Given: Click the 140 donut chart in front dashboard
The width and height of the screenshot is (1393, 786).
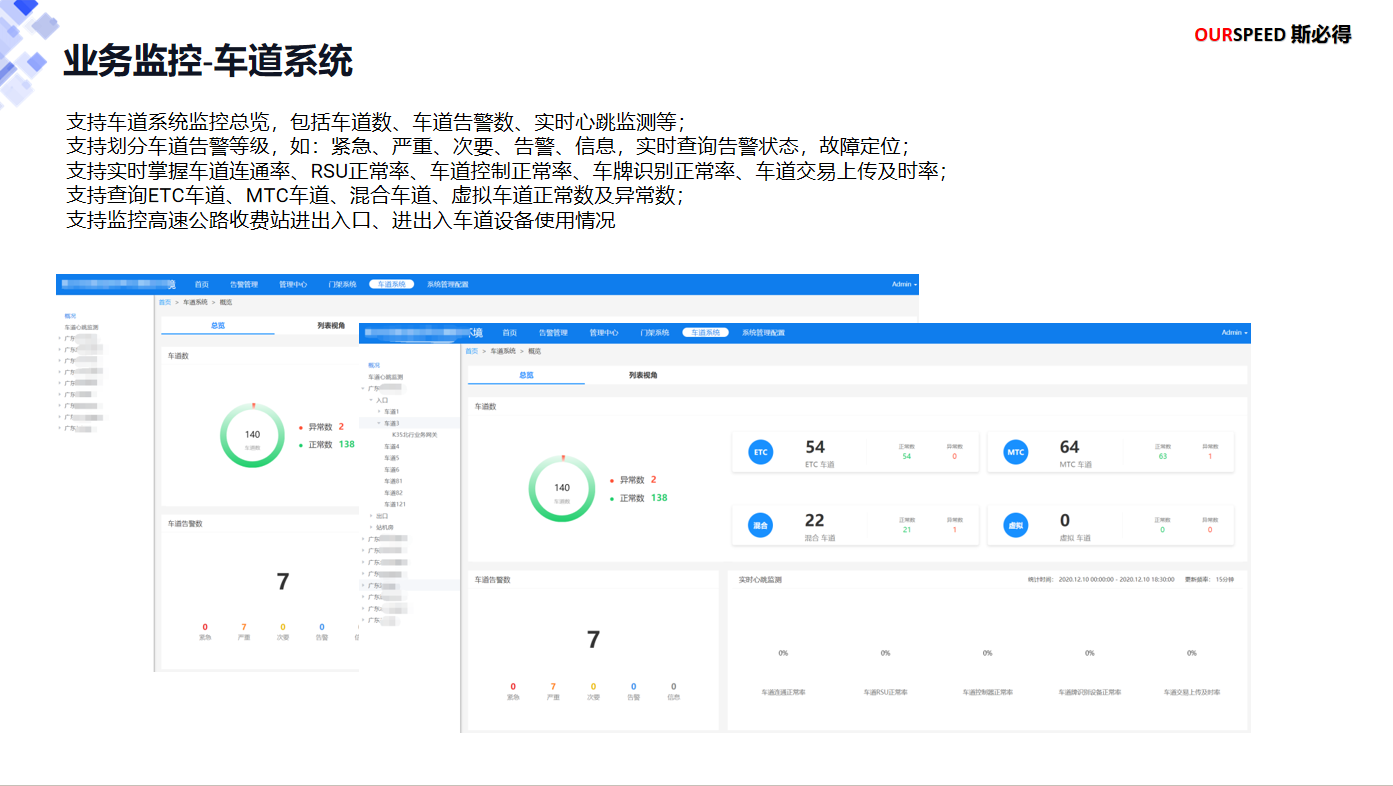Looking at the screenshot, I should [562, 489].
